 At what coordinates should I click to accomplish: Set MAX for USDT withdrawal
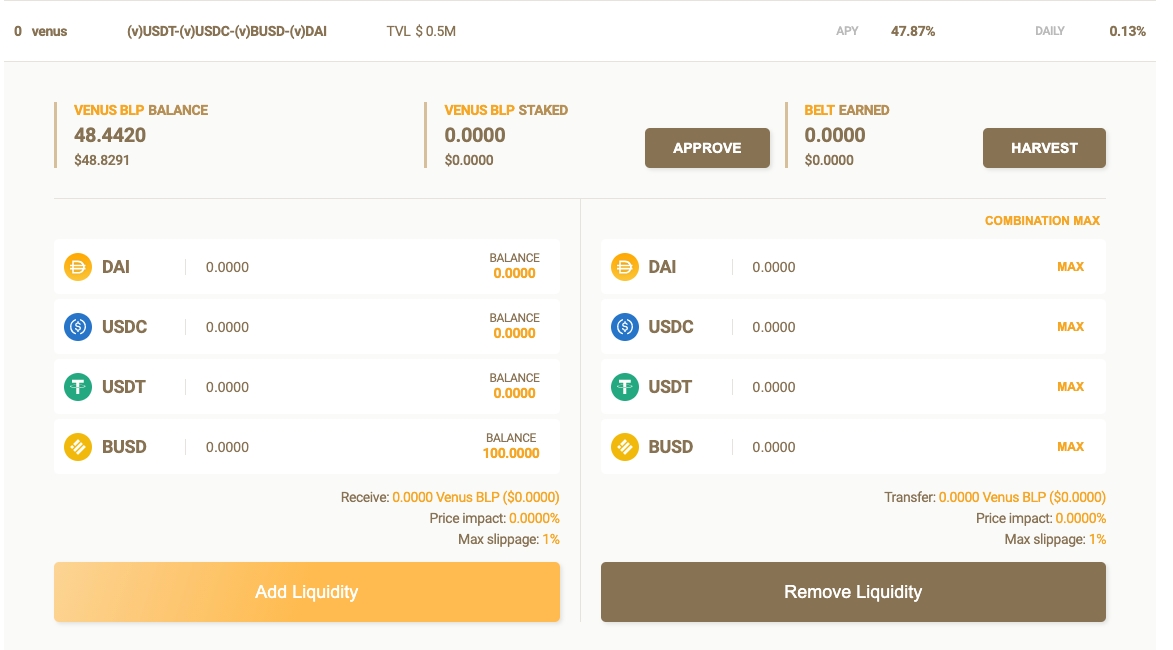(1070, 387)
